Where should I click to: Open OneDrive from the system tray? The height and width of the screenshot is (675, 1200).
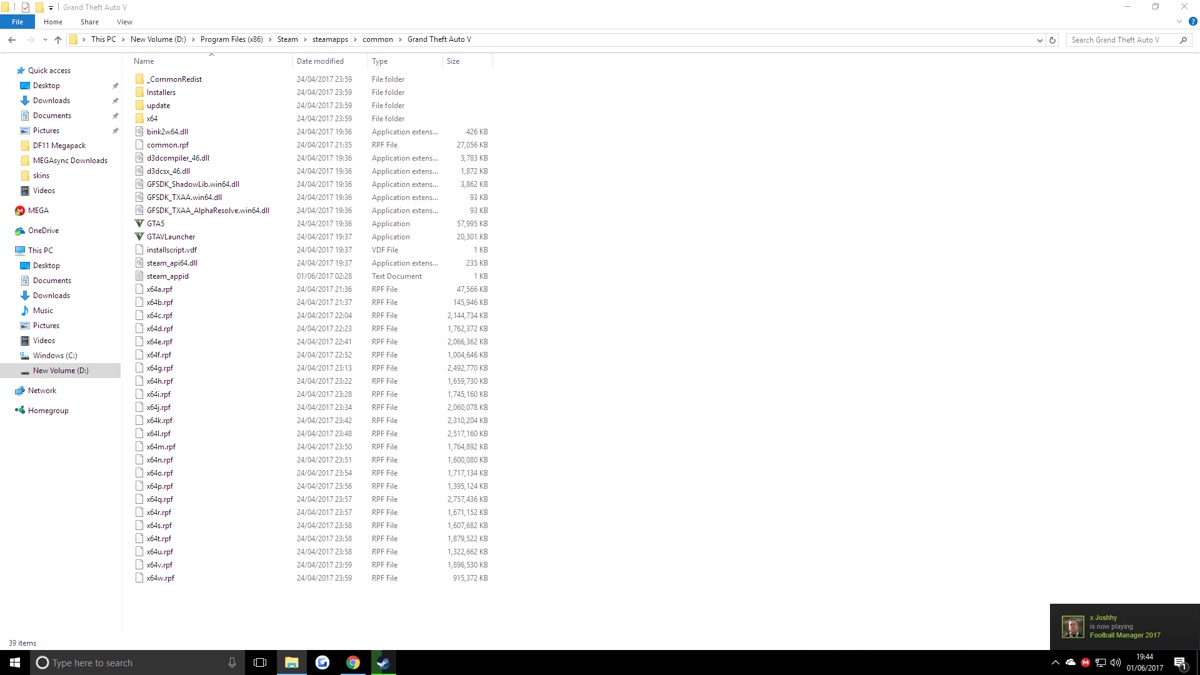click(1070, 662)
